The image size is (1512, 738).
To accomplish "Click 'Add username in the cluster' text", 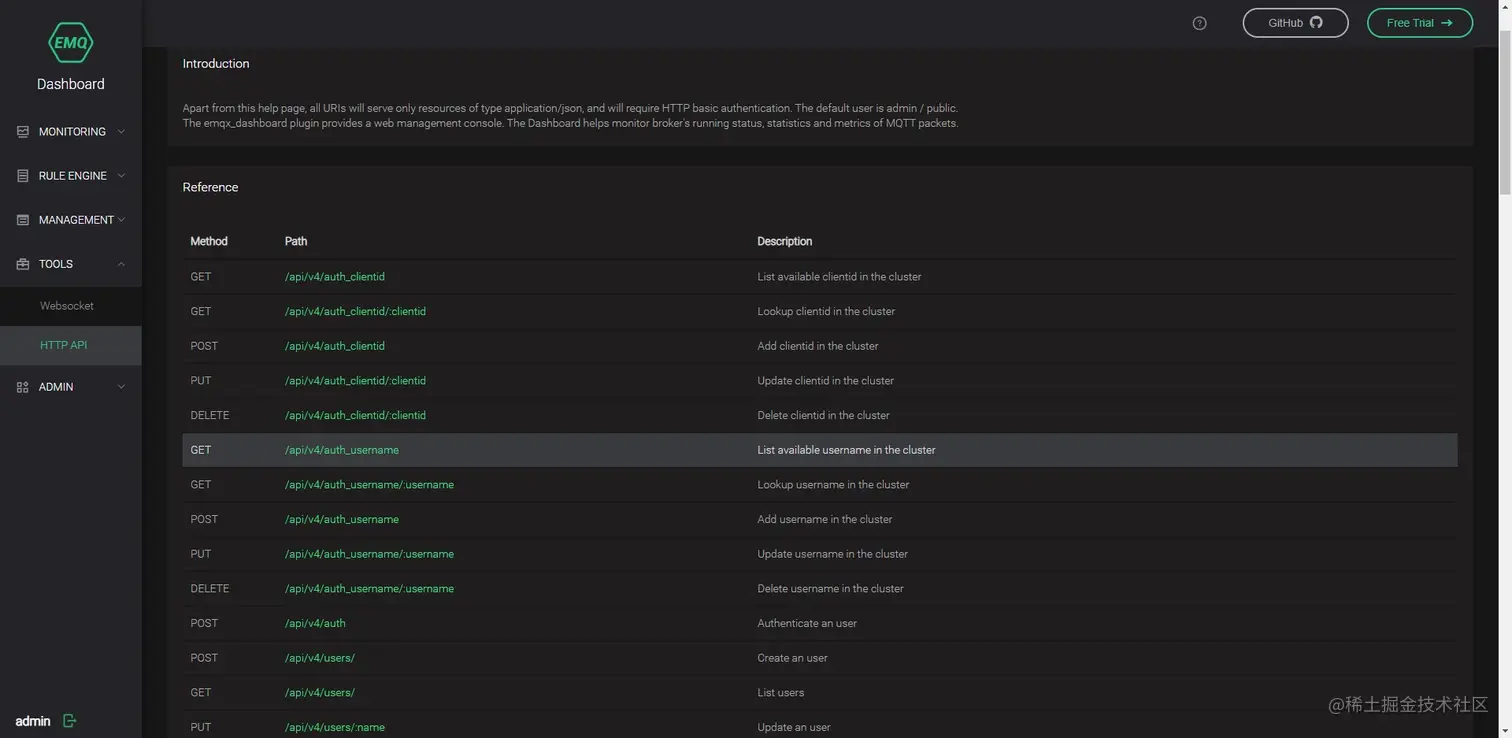I will (825, 520).
